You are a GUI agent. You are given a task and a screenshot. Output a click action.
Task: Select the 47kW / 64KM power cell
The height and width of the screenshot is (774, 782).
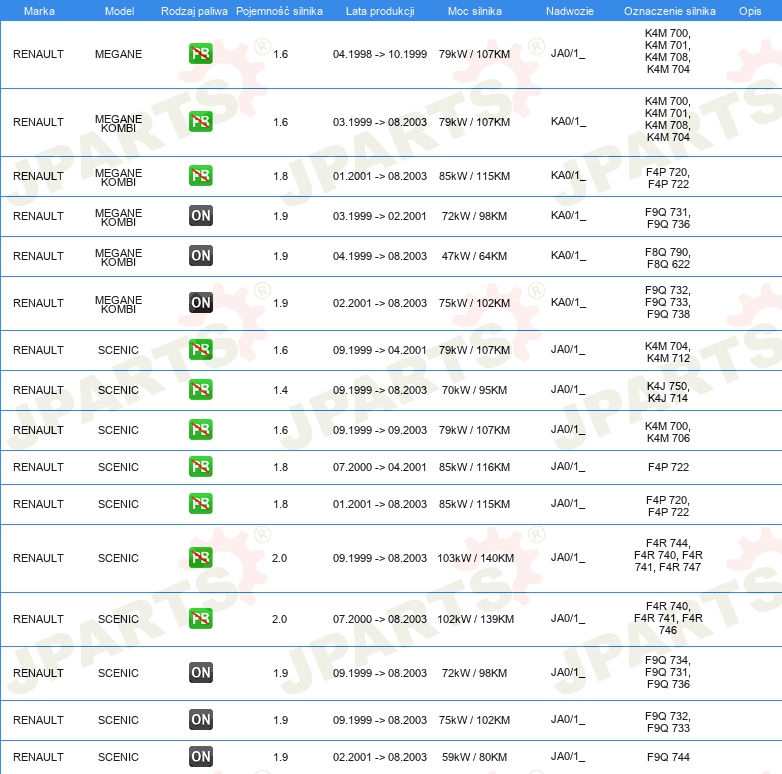coord(474,256)
